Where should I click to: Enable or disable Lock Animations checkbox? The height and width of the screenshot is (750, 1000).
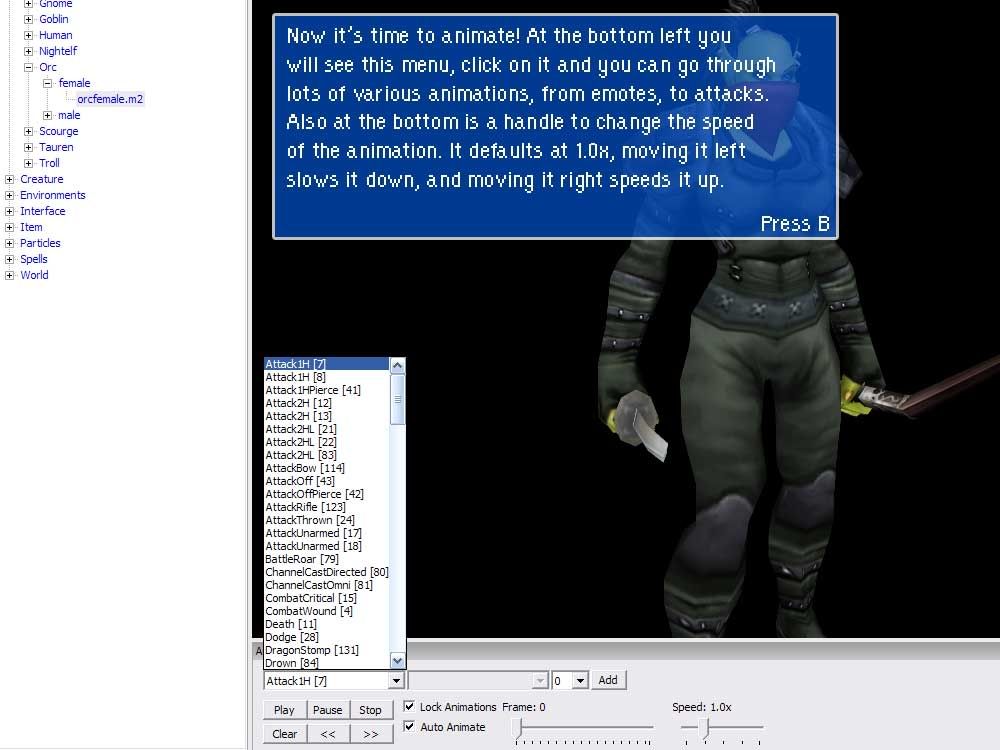(409, 706)
